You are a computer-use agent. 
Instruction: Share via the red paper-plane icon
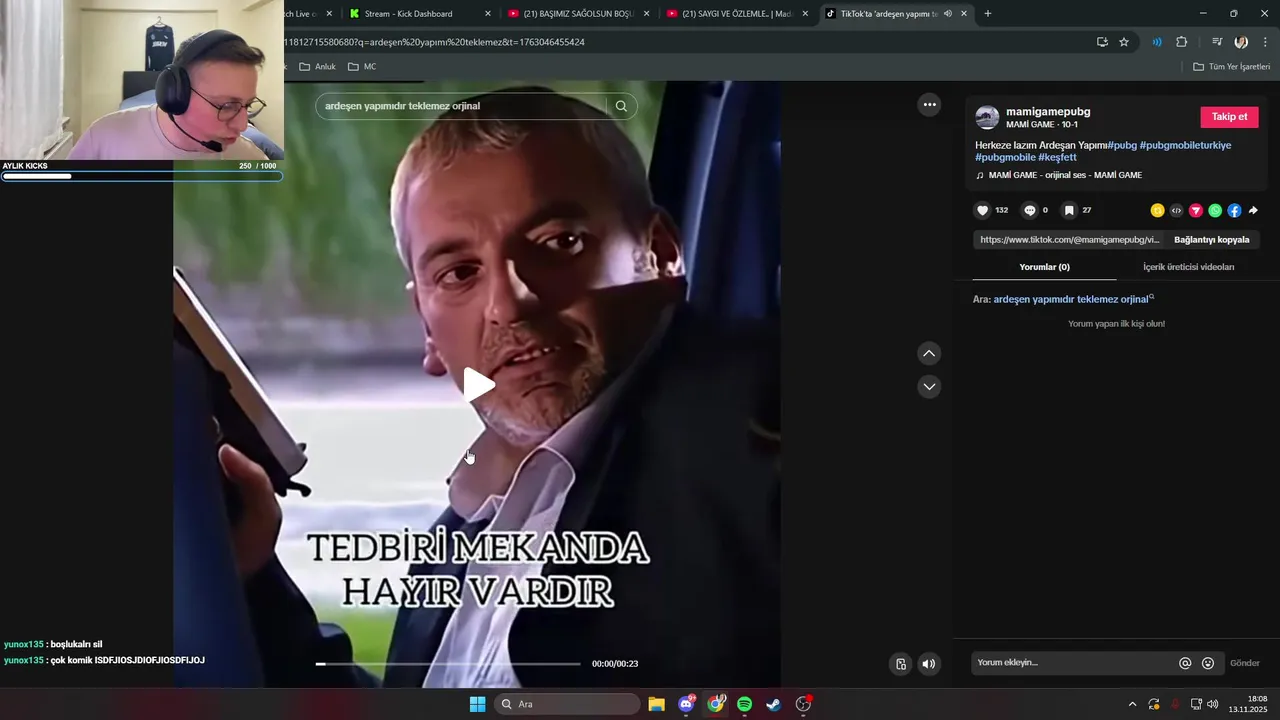(x=1195, y=210)
